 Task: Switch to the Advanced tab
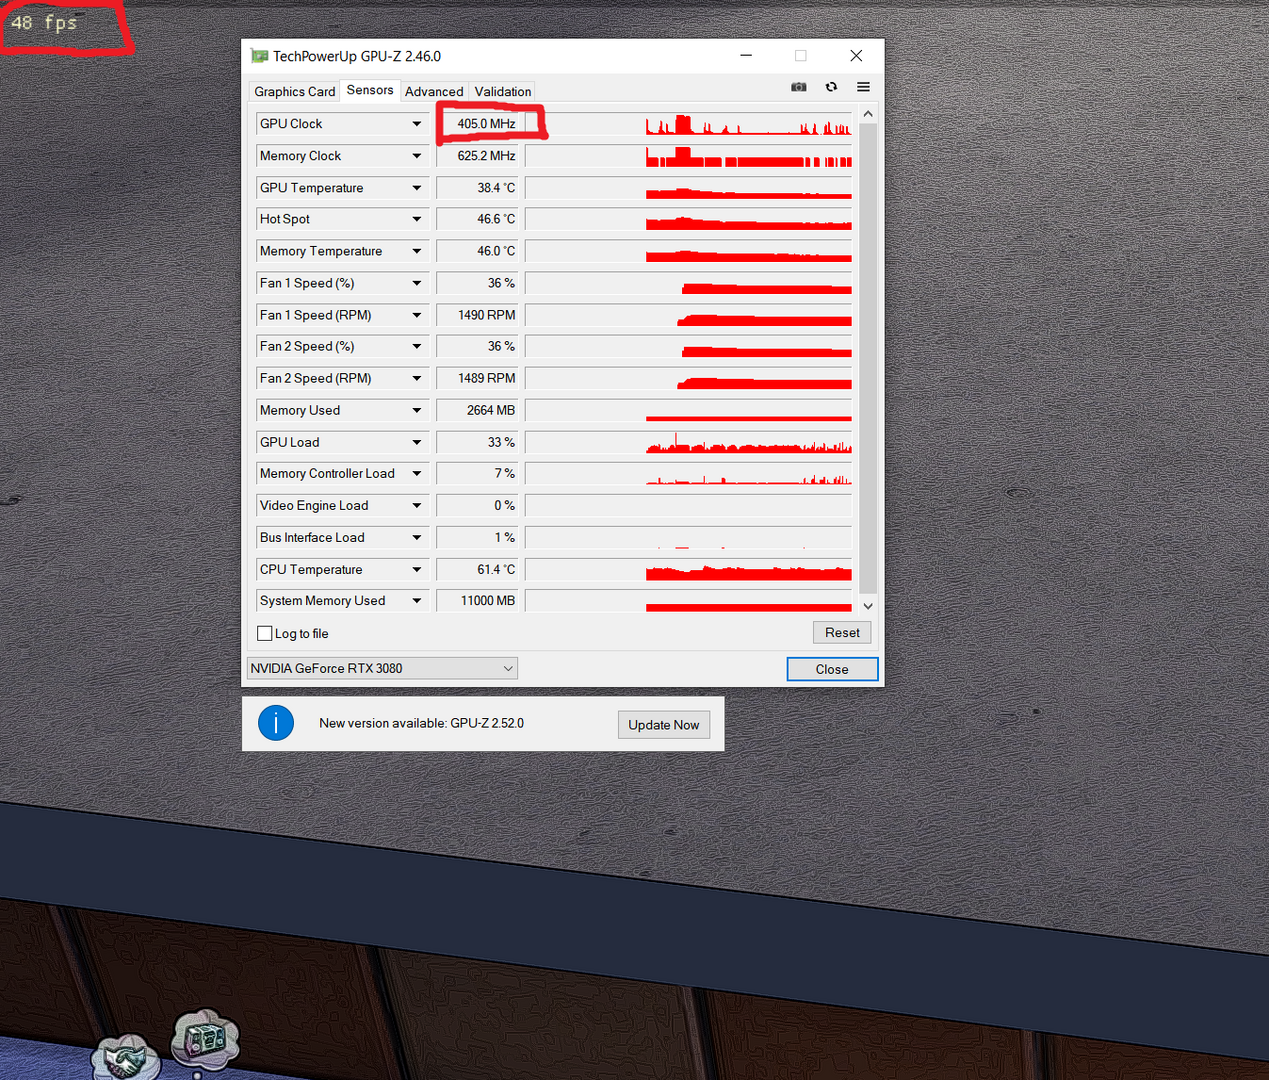[x=434, y=91]
